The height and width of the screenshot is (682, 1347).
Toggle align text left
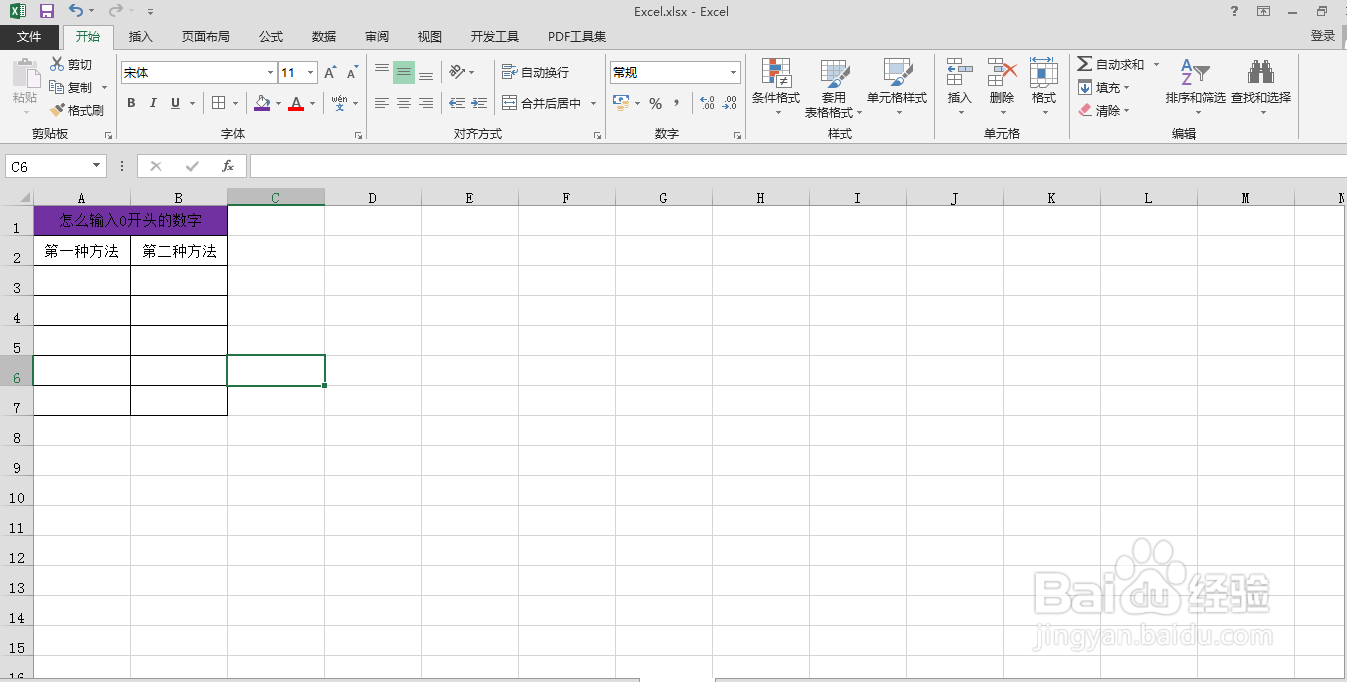pyautogui.click(x=382, y=103)
